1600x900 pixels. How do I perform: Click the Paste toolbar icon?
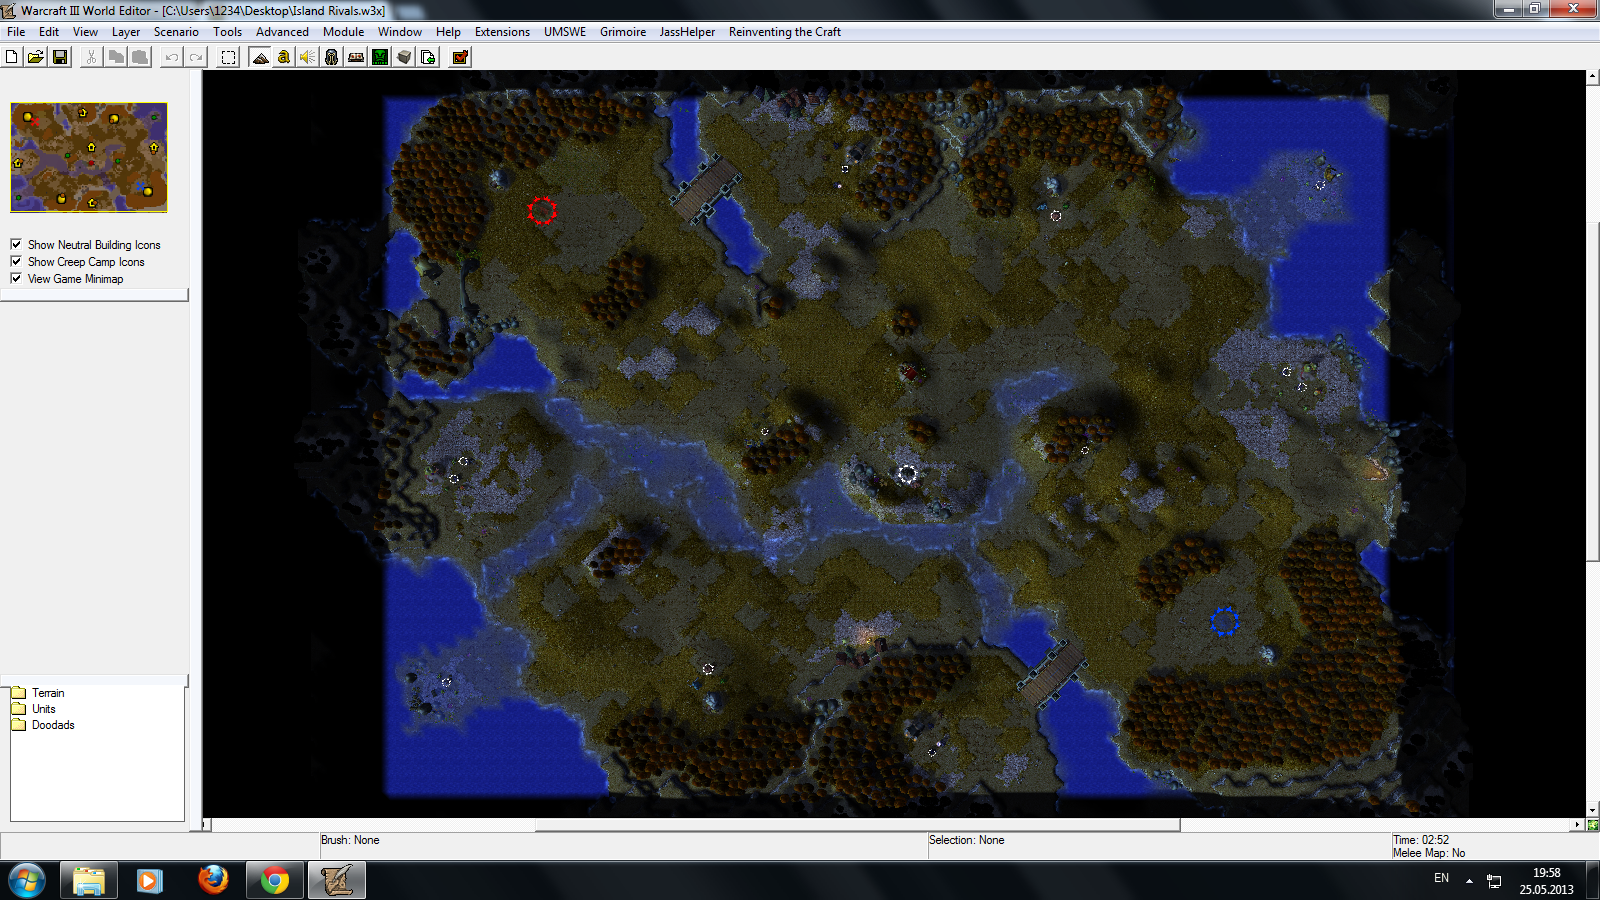click(140, 57)
